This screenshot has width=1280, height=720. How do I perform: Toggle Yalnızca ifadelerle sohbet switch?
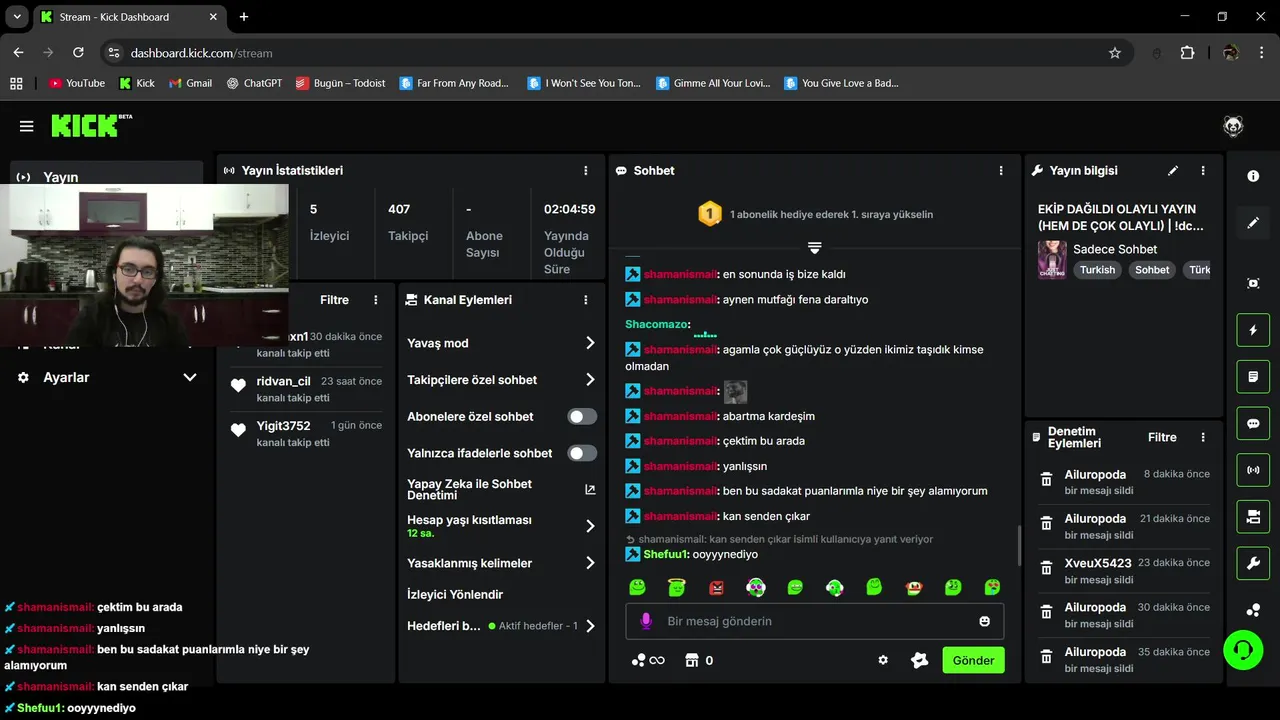pos(582,453)
